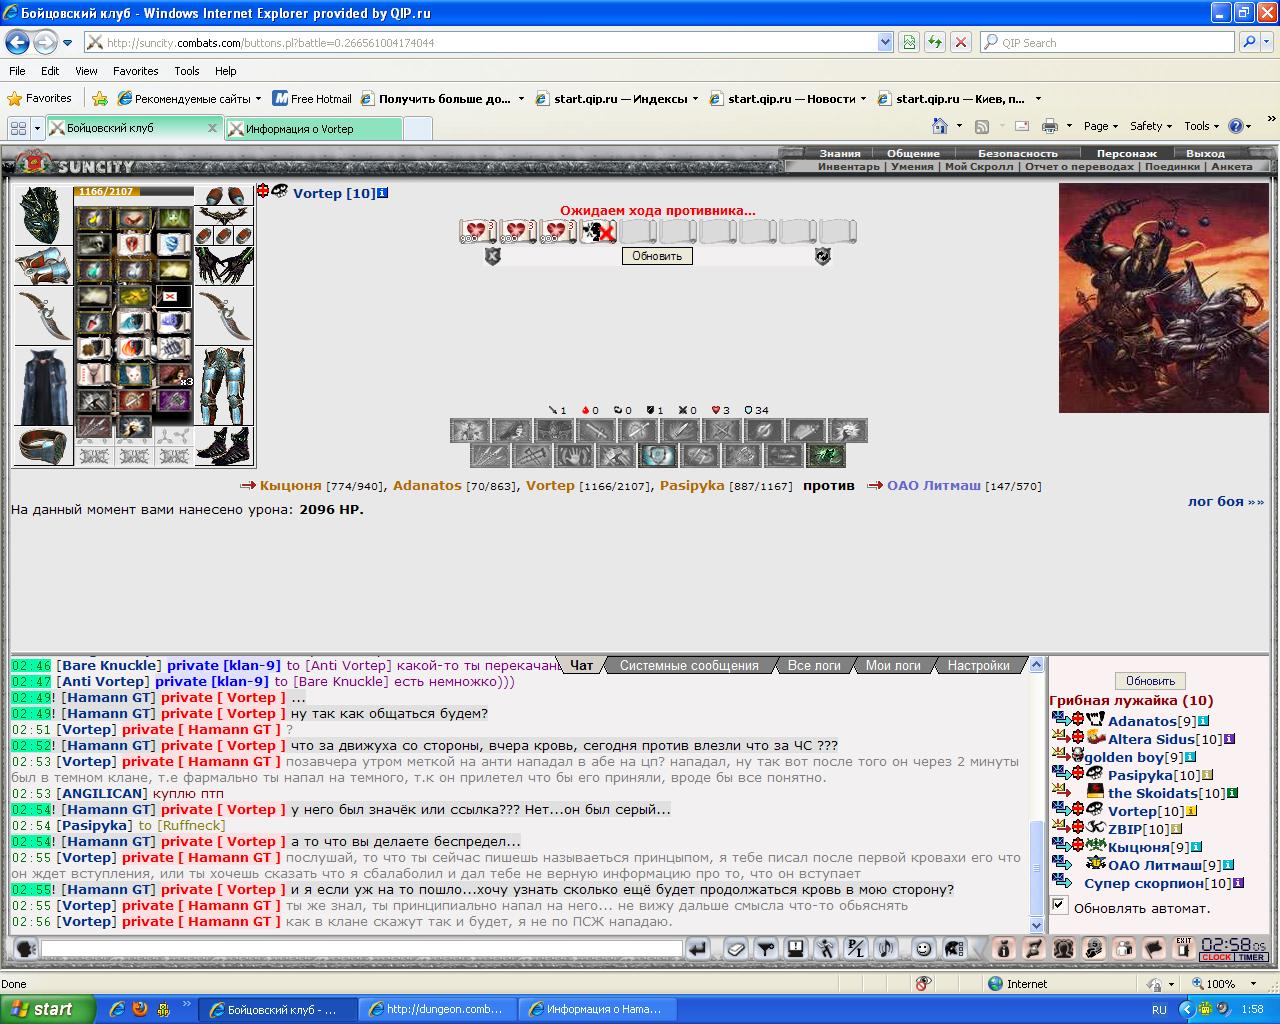Image resolution: width=1280 pixels, height=1024 pixels.
Task: Click the Favorites button
Action: coord(39,98)
